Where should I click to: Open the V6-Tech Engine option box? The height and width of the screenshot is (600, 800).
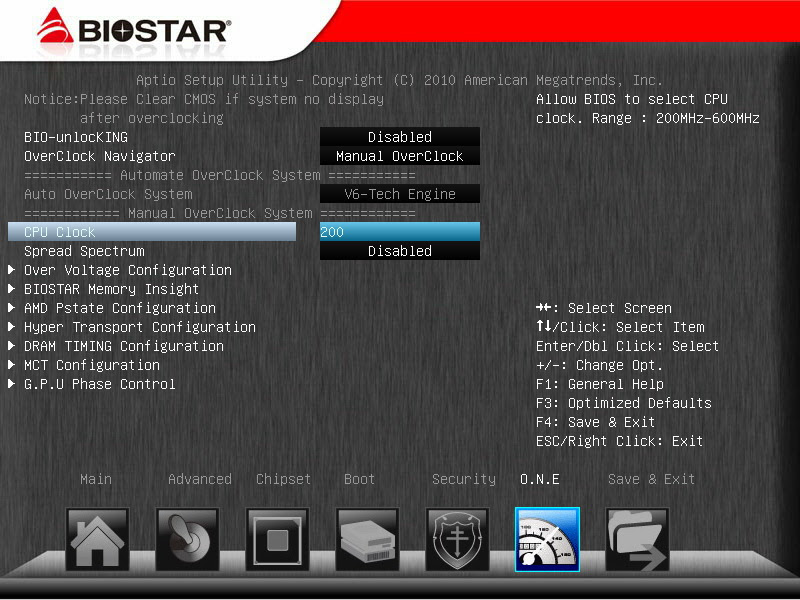point(399,194)
